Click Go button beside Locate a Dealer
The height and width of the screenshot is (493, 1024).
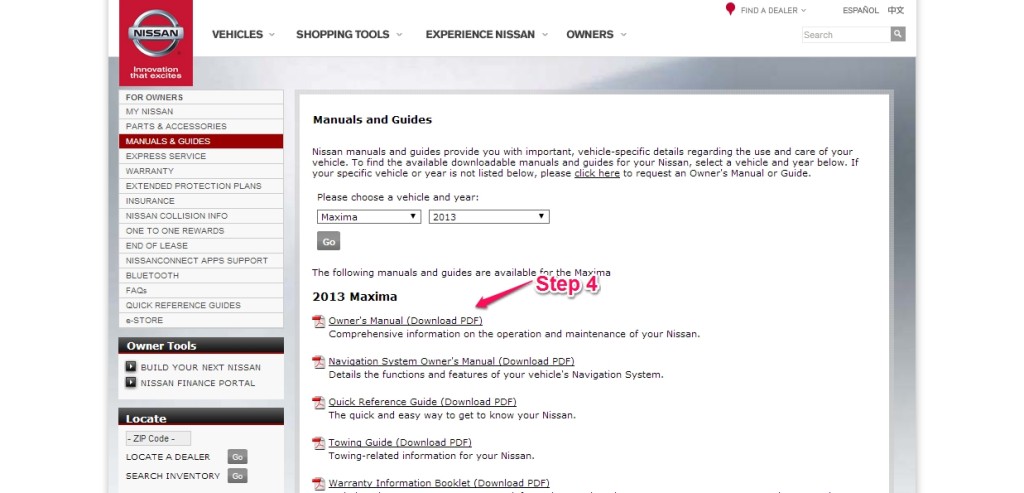pos(238,457)
